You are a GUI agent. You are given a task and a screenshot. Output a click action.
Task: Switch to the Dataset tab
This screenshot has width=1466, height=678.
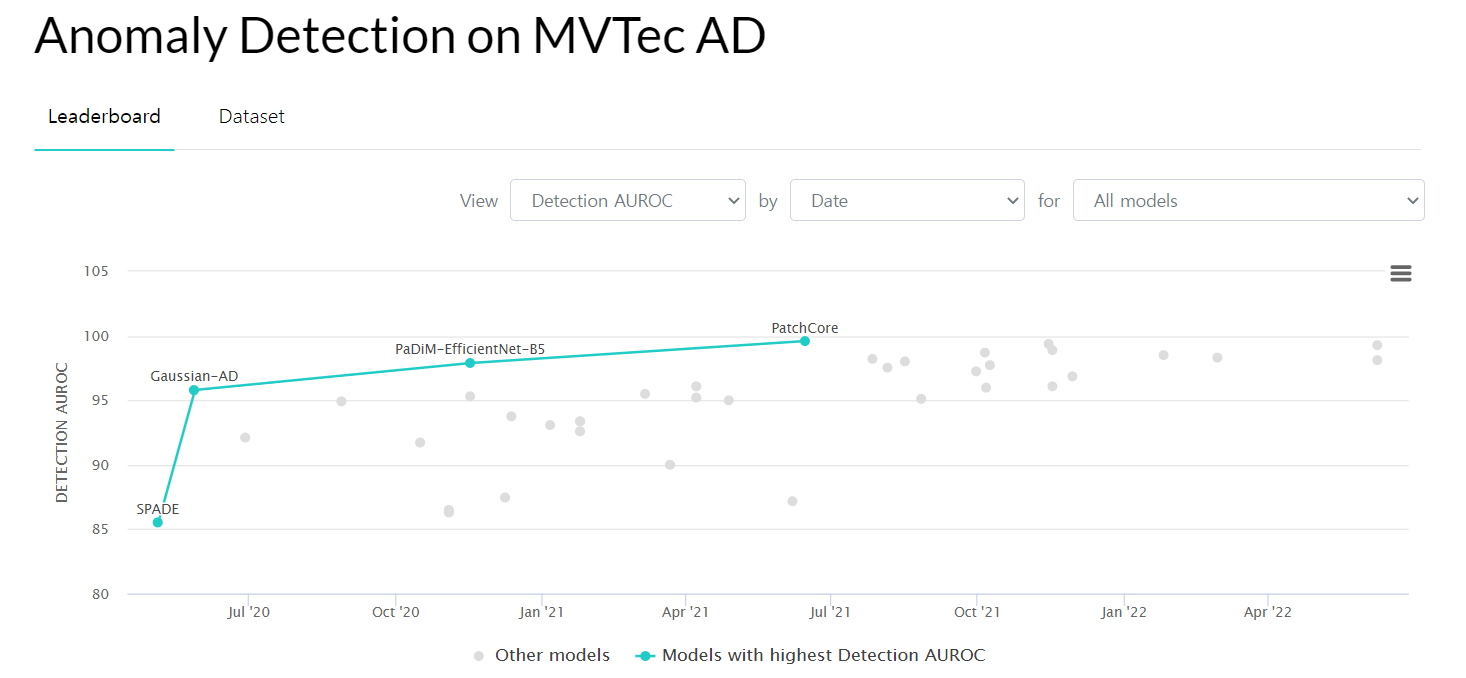point(251,116)
